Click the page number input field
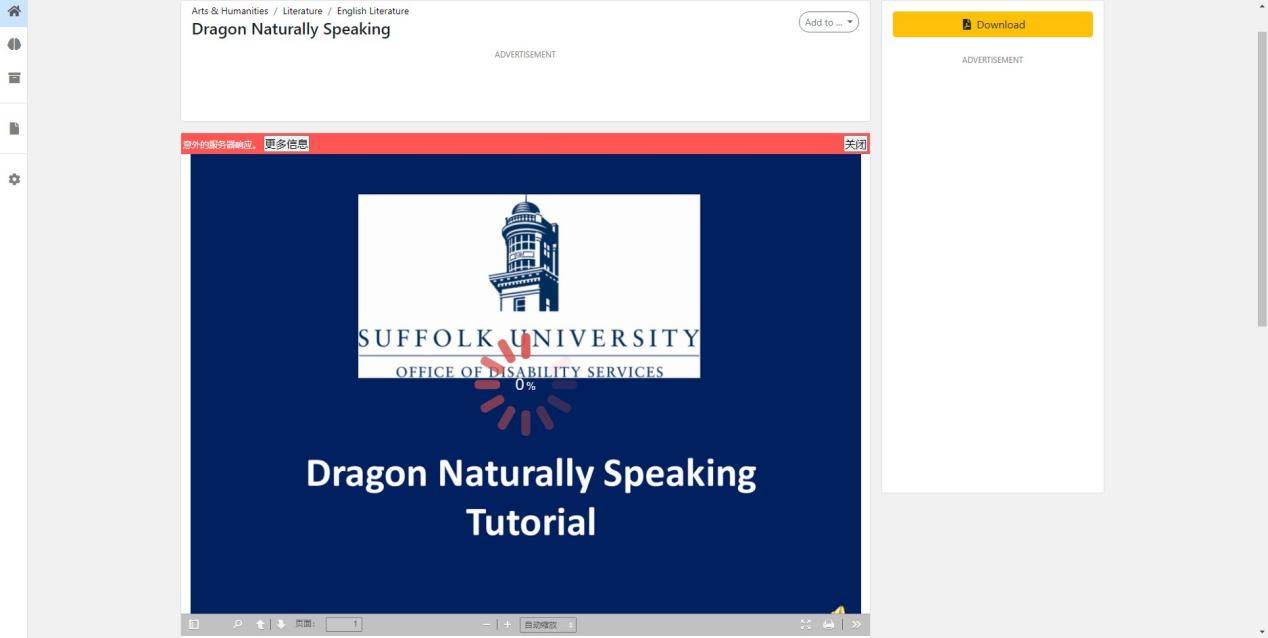Image resolution: width=1268 pixels, height=638 pixels. point(344,624)
